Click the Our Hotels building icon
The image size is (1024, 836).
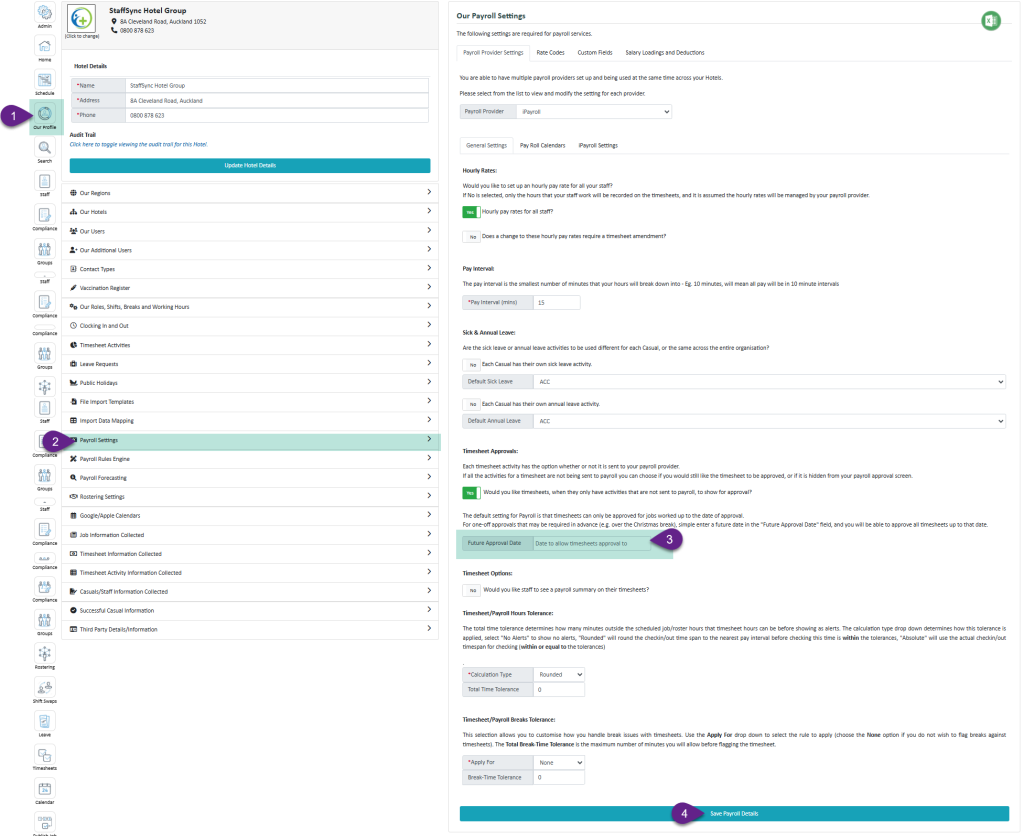click(x=74, y=212)
